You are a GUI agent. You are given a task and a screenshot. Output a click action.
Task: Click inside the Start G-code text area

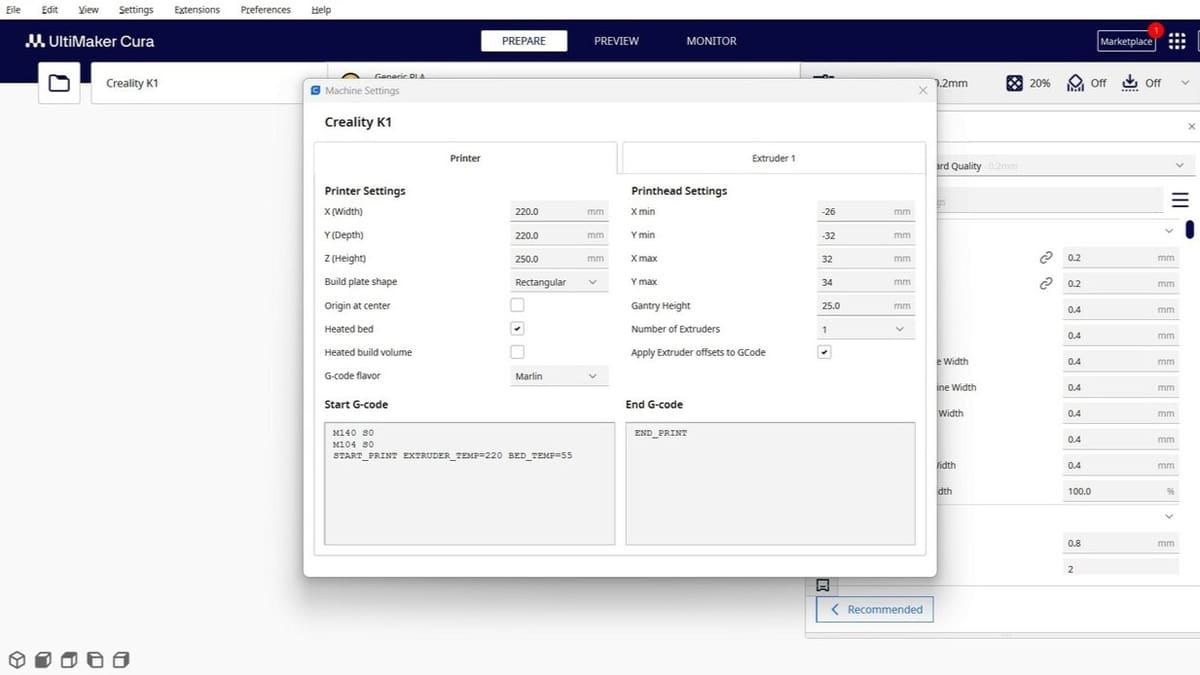click(469, 483)
